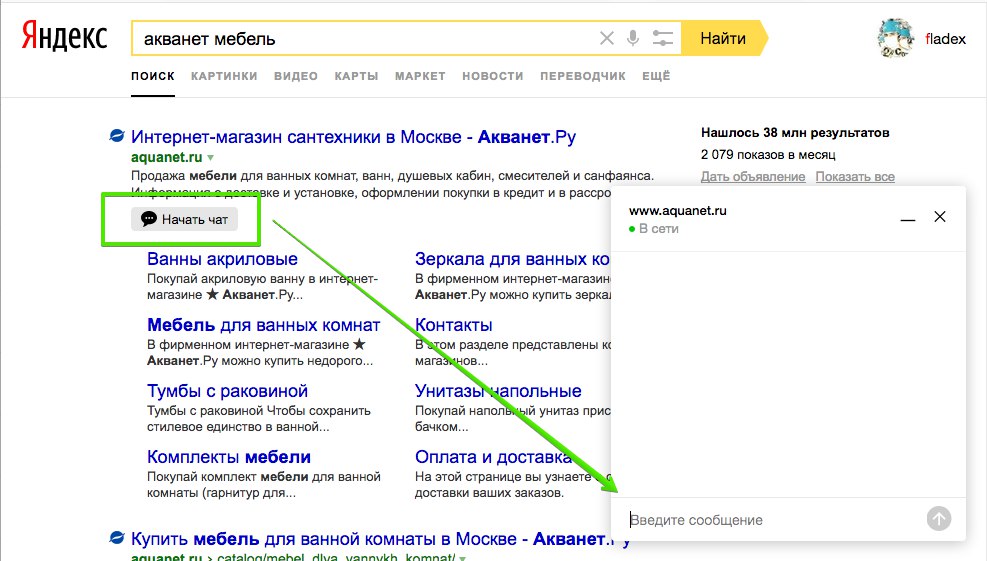
Task: Click the Начать чат button
Action: (184, 219)
